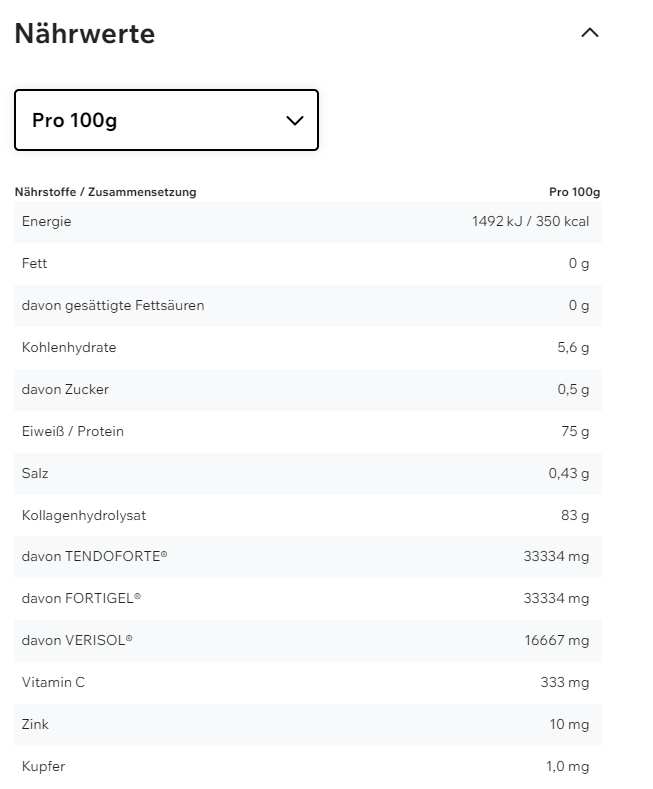Select the Energie row
Image resolution: width=653 pixels, height=789 pixels.
[x=307, y=222]
